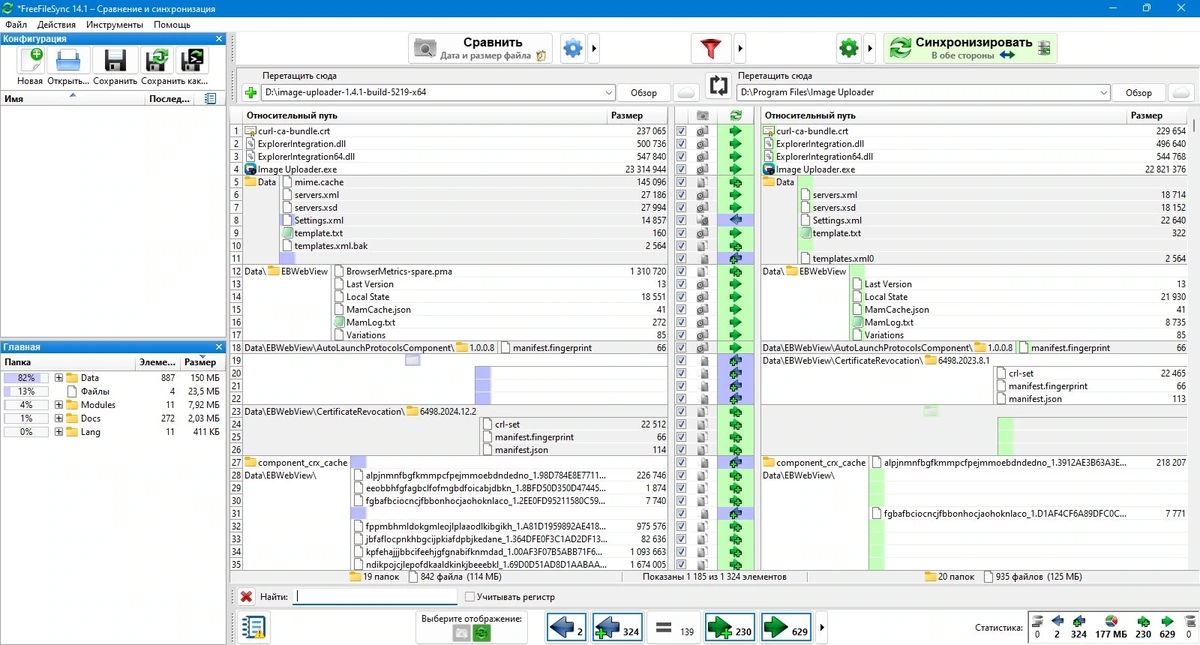
Task: Select cloud storage for right folder
Action: pos(1180,93)
